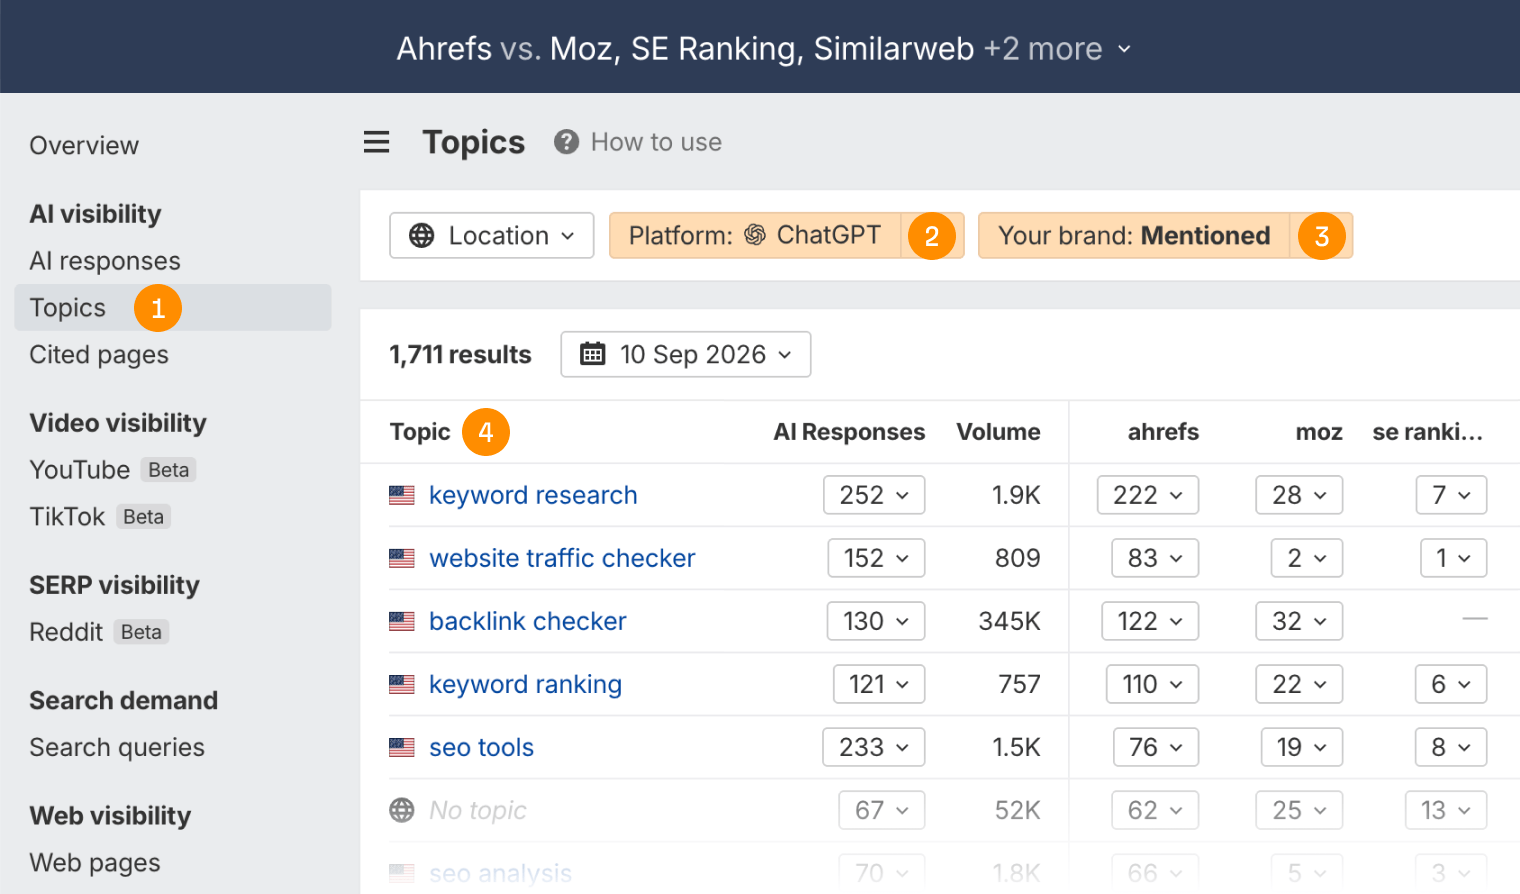
Task: Click the 345K volume value
Action: pos(1009,621)
